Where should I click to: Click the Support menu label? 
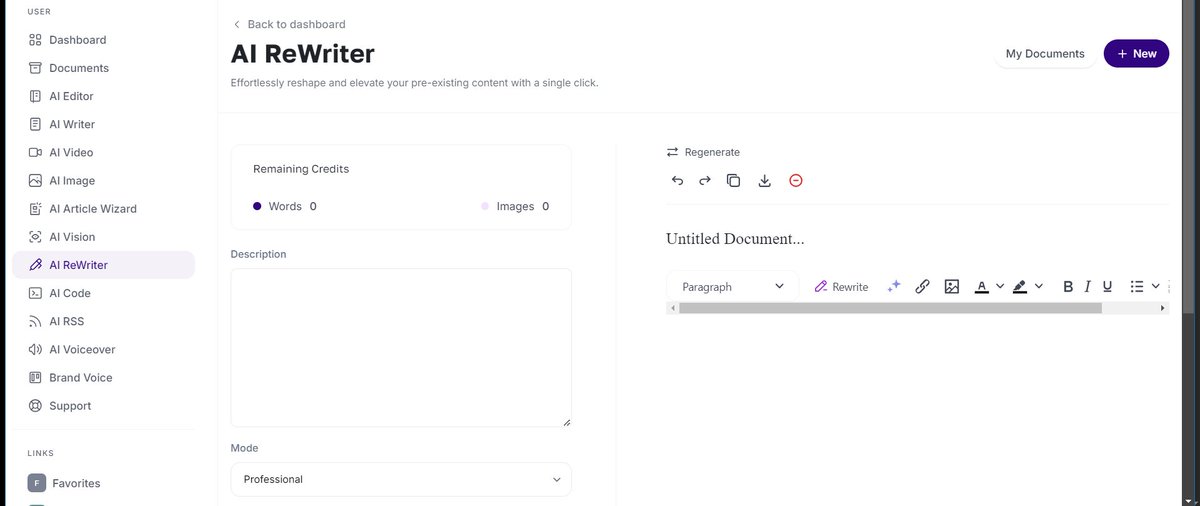pyautogui.click(x=70, y=406)
